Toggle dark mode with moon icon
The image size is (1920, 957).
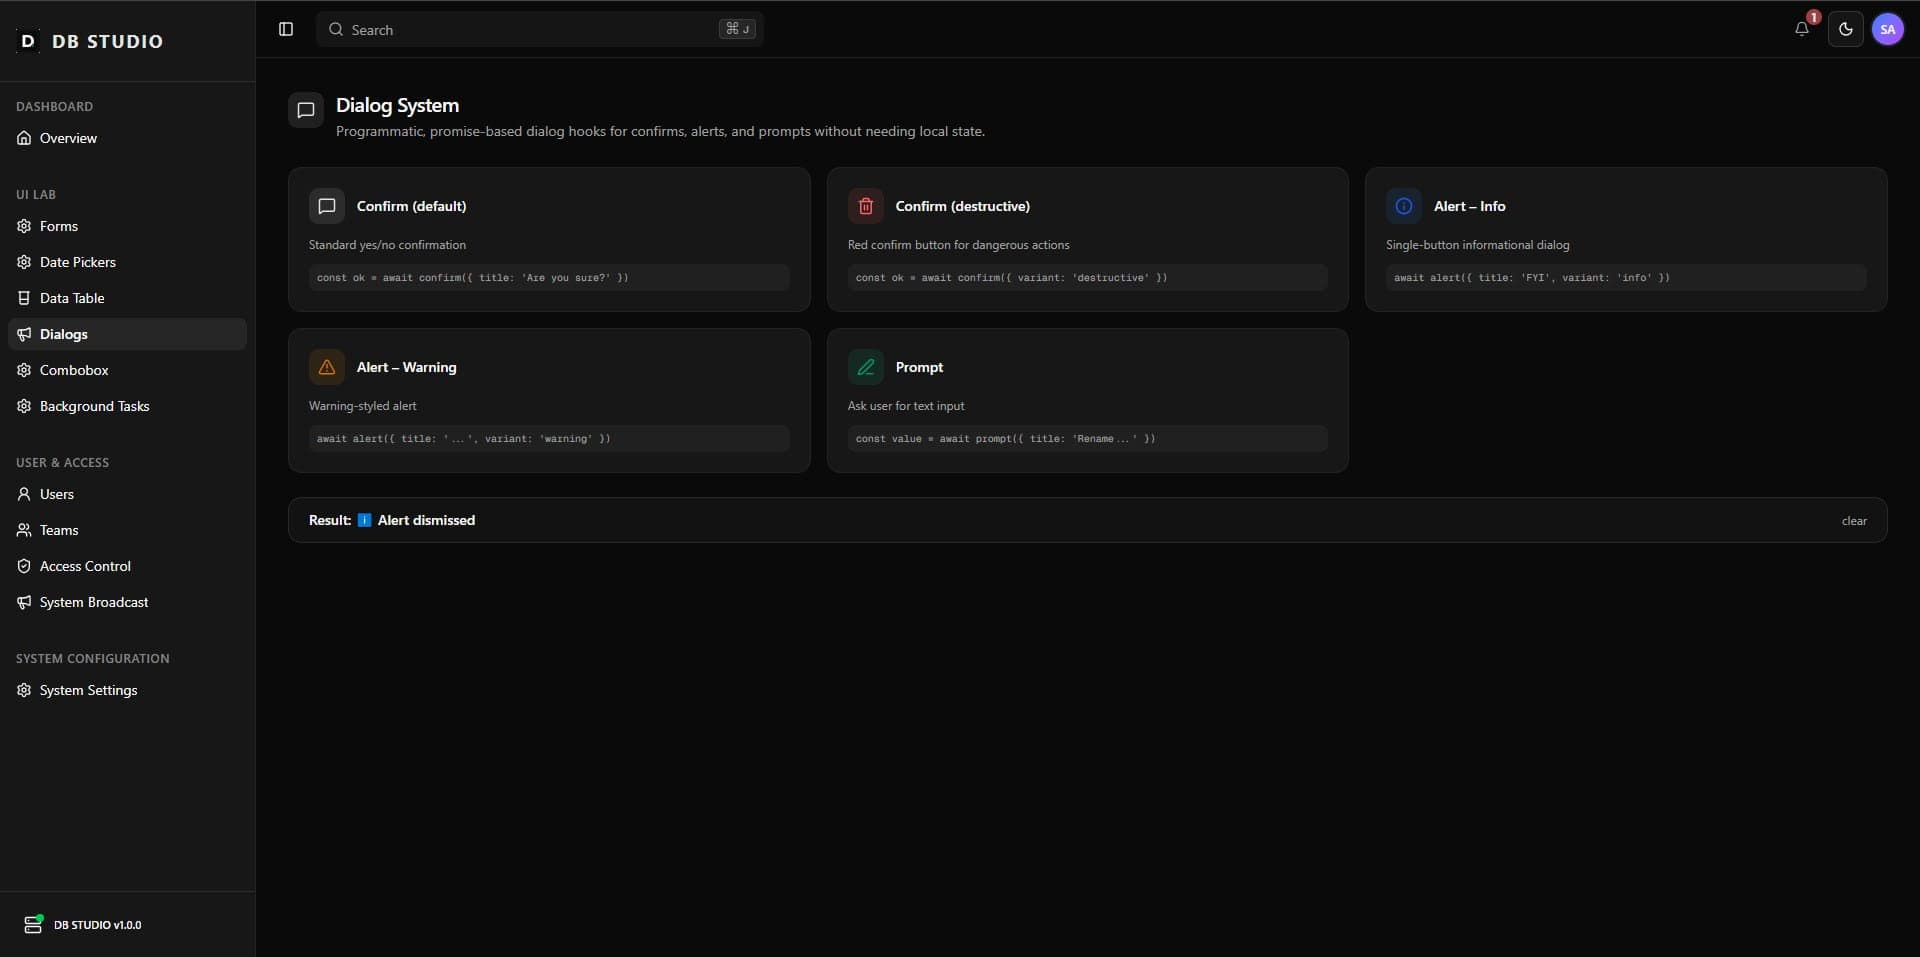(1845, 29)
